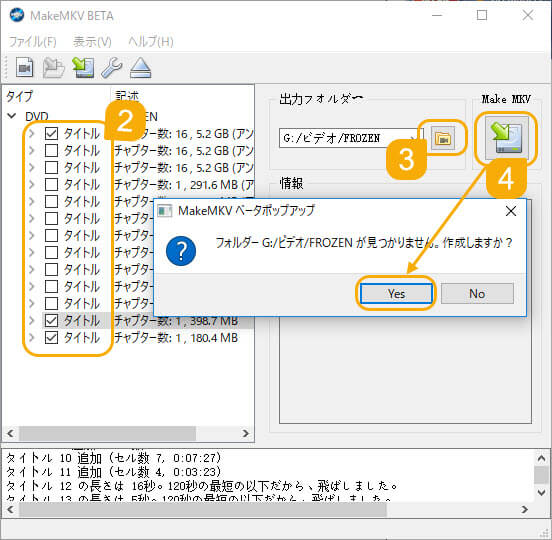The height and width of the screenshot is (540, 552).
Task: Eject the disc with the eject icon
Action: [x=140, y=67]
